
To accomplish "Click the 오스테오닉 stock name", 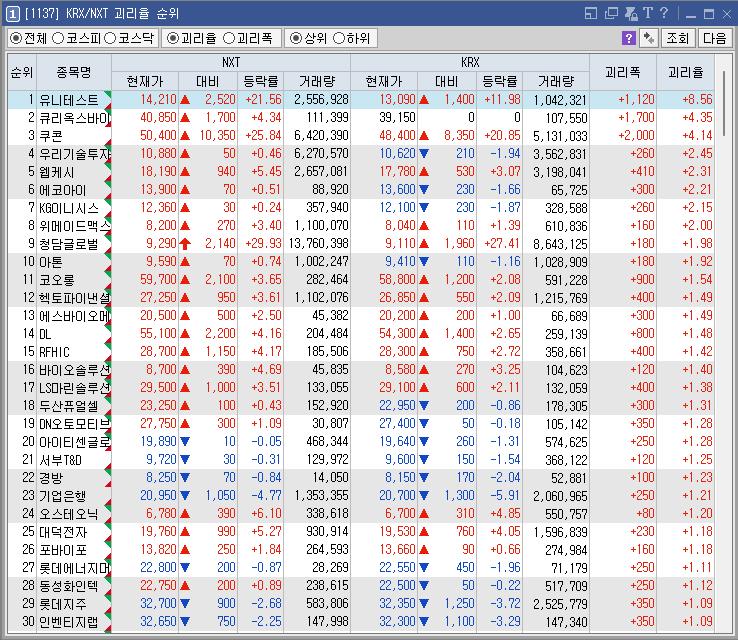I will [69, 513].
